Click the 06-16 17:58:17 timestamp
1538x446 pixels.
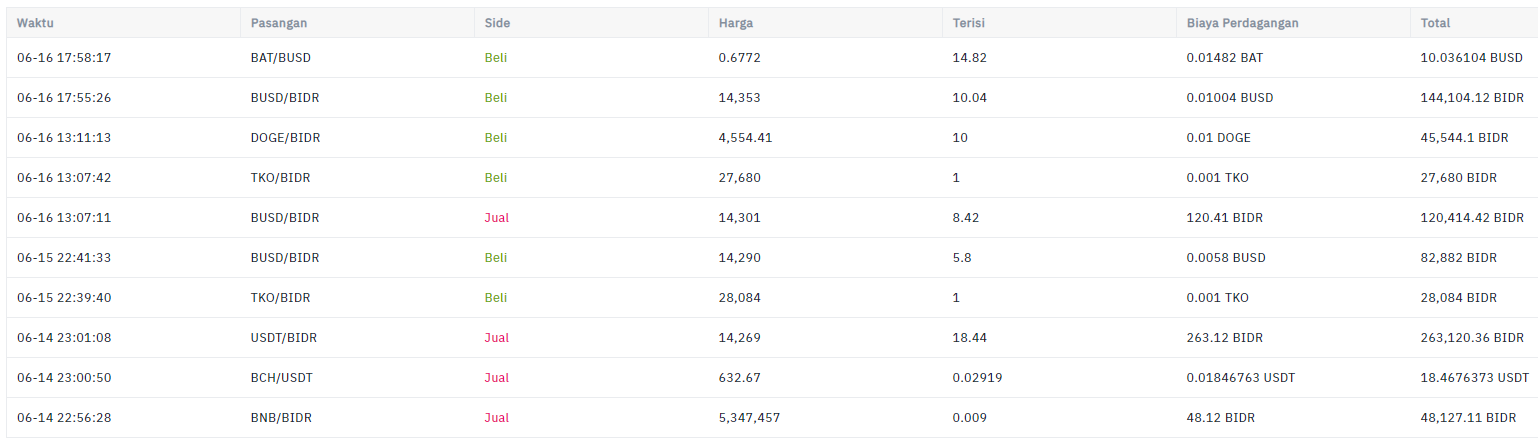click(x=64, y=58)
